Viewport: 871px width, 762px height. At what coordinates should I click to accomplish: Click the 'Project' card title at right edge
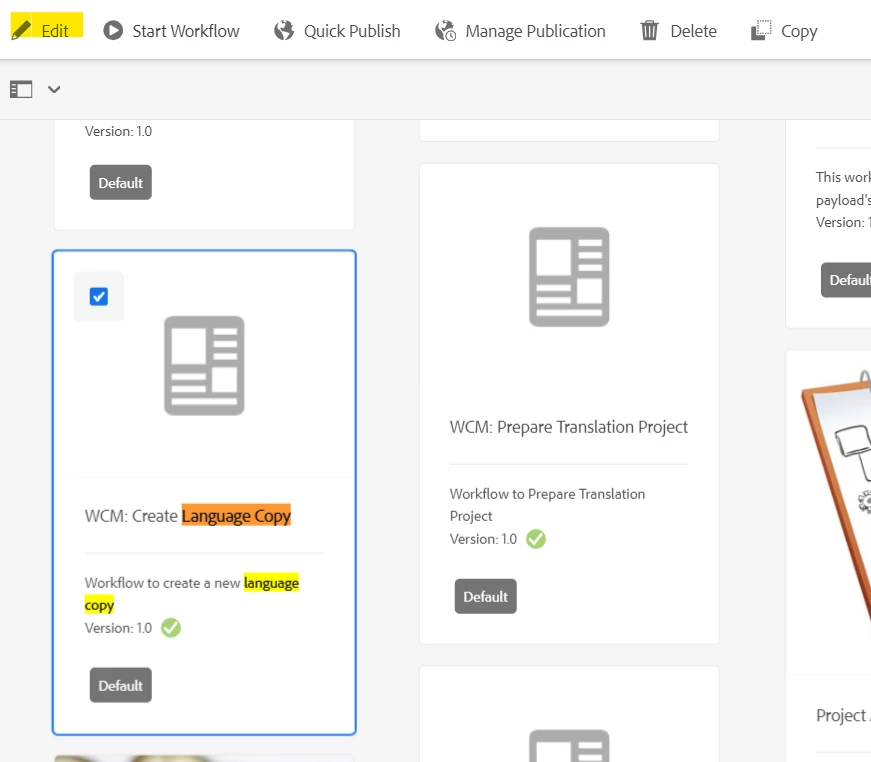tap(843, 716)
